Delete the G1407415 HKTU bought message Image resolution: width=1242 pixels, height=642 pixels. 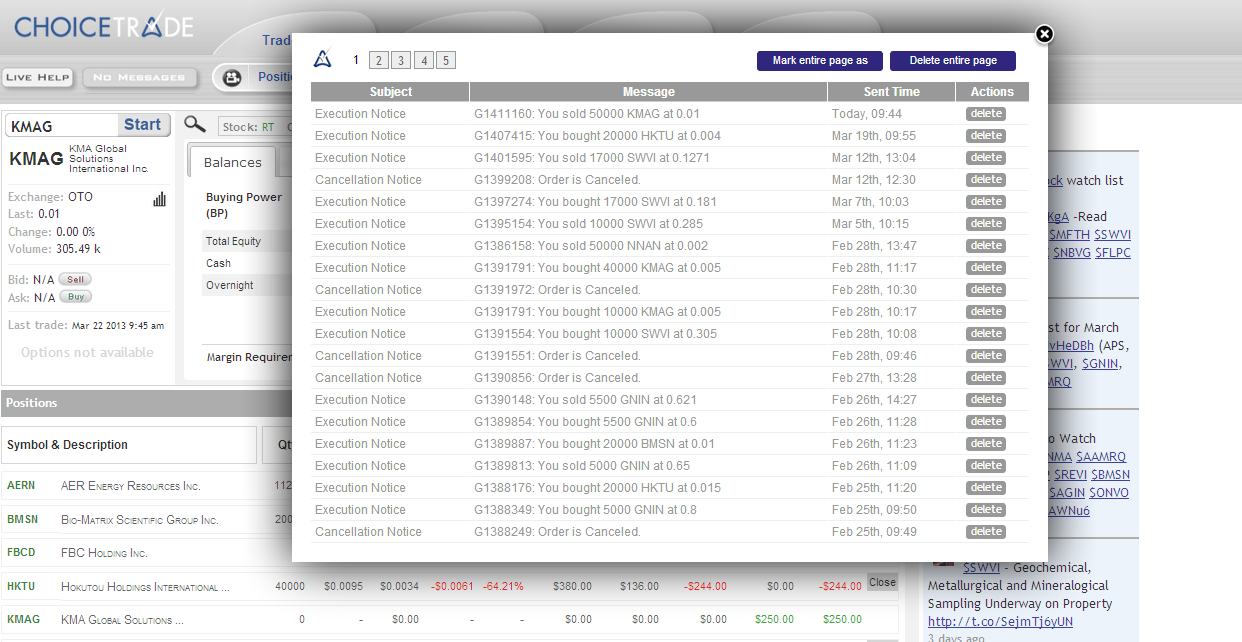[986, 136]
